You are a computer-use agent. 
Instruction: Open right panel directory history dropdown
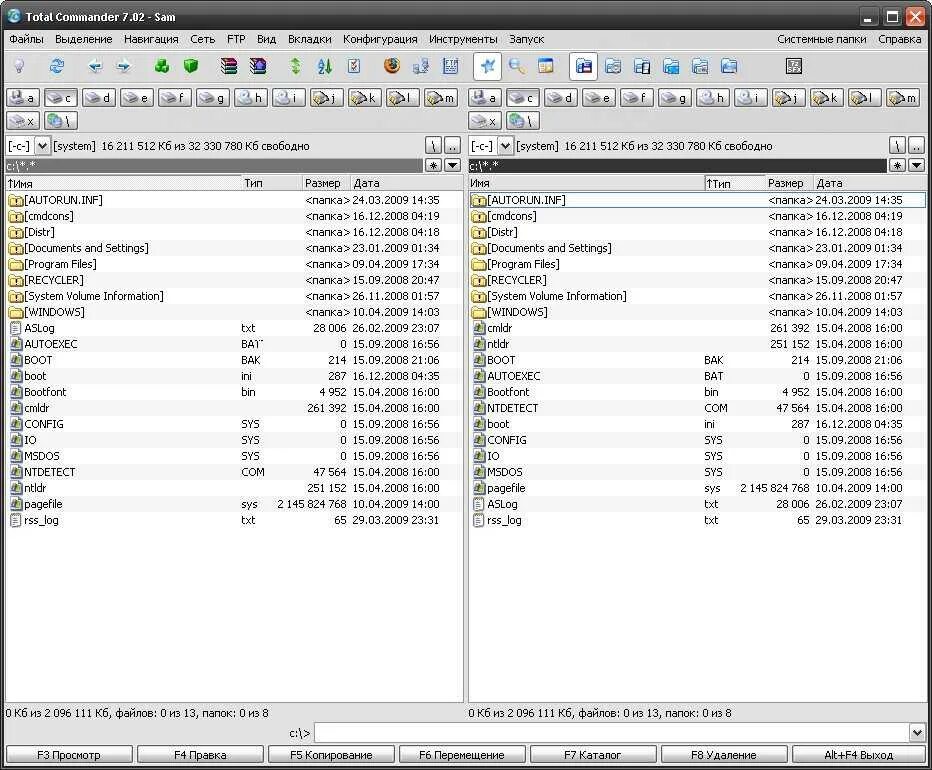(x=917, y=165)
